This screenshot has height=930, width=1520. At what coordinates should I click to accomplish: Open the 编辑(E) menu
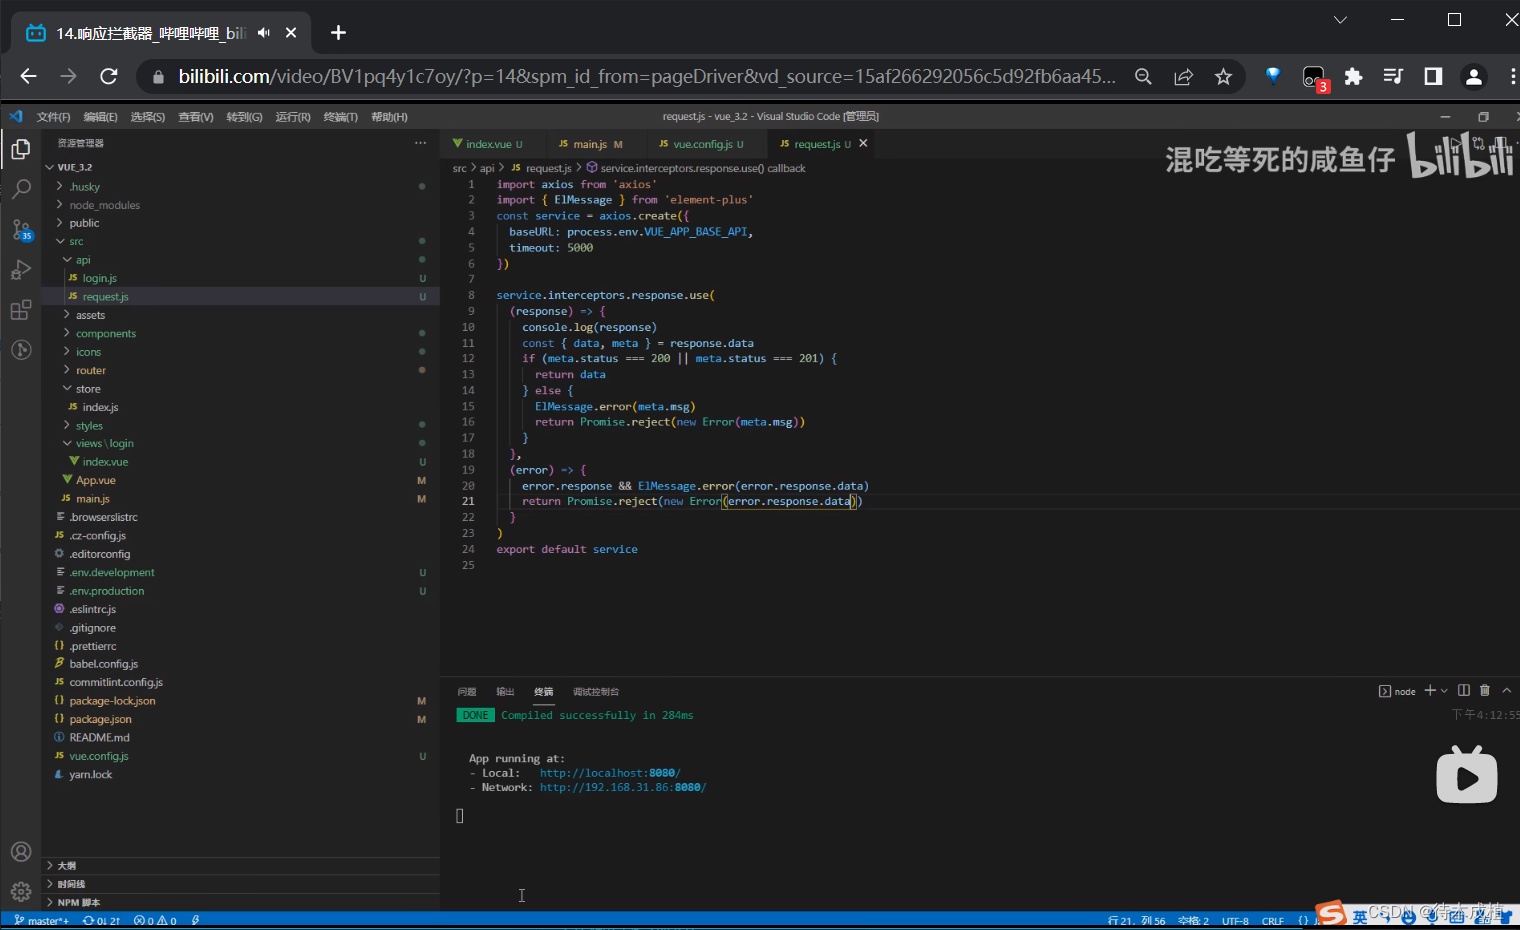tap(100, 117)
